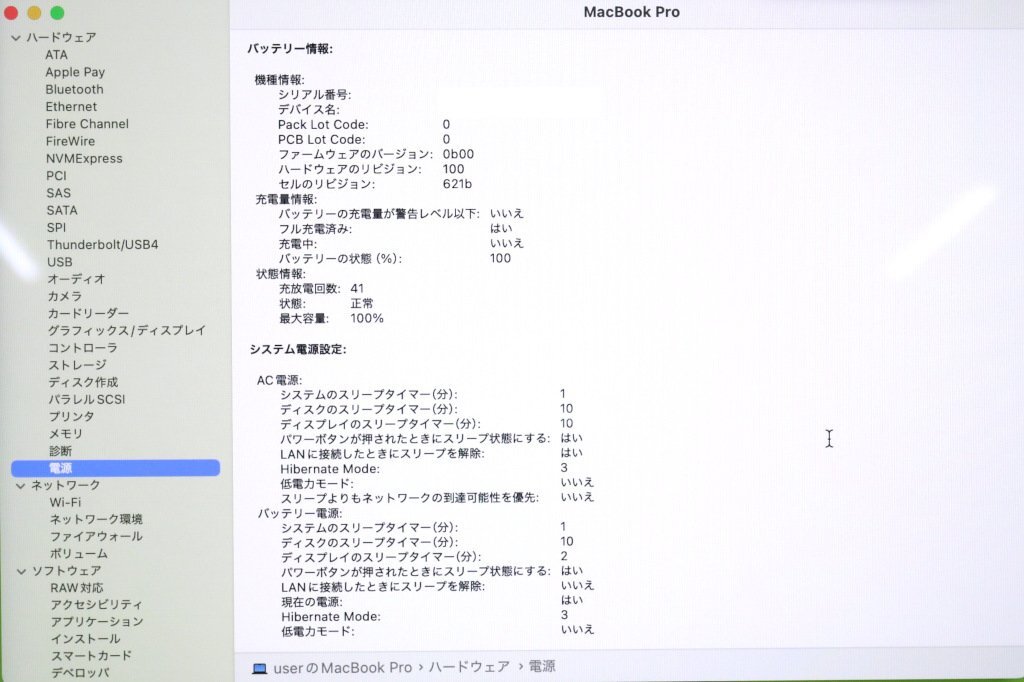The height and width of the screenshot is (682, 1024).
Task: Click the システム電源設定 heading
Action: coord(298,349)
